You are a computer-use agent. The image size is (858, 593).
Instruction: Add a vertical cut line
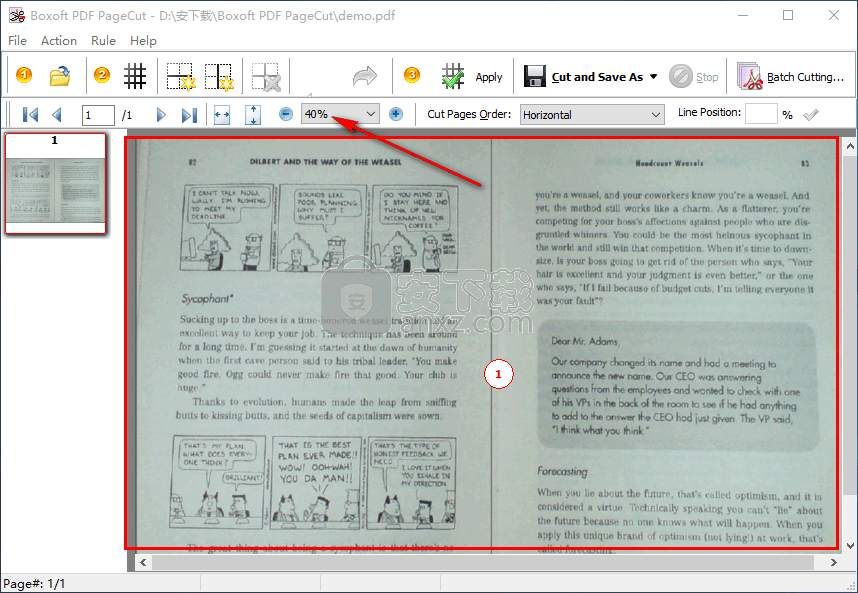click(x=218, y=76)
